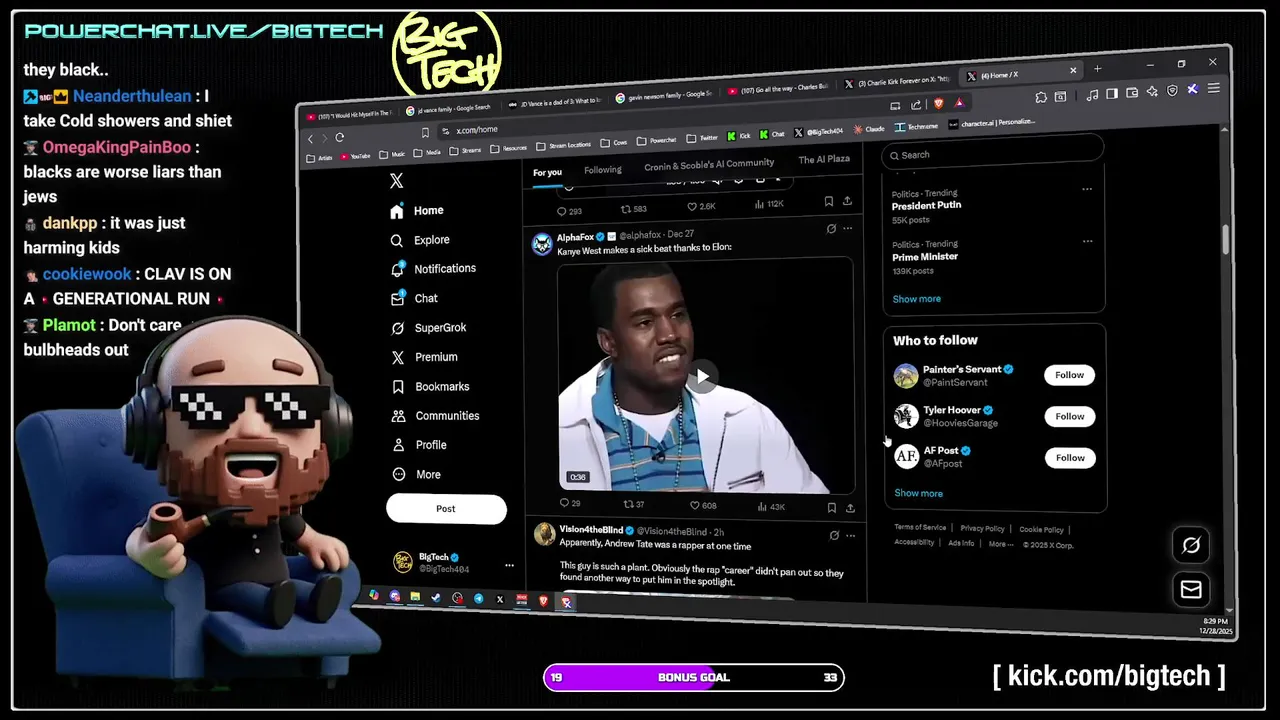Image resolution: width=1280 pixels, height=720 pixels.
Task: Go back using the browser back arrow
Action: 310,139
